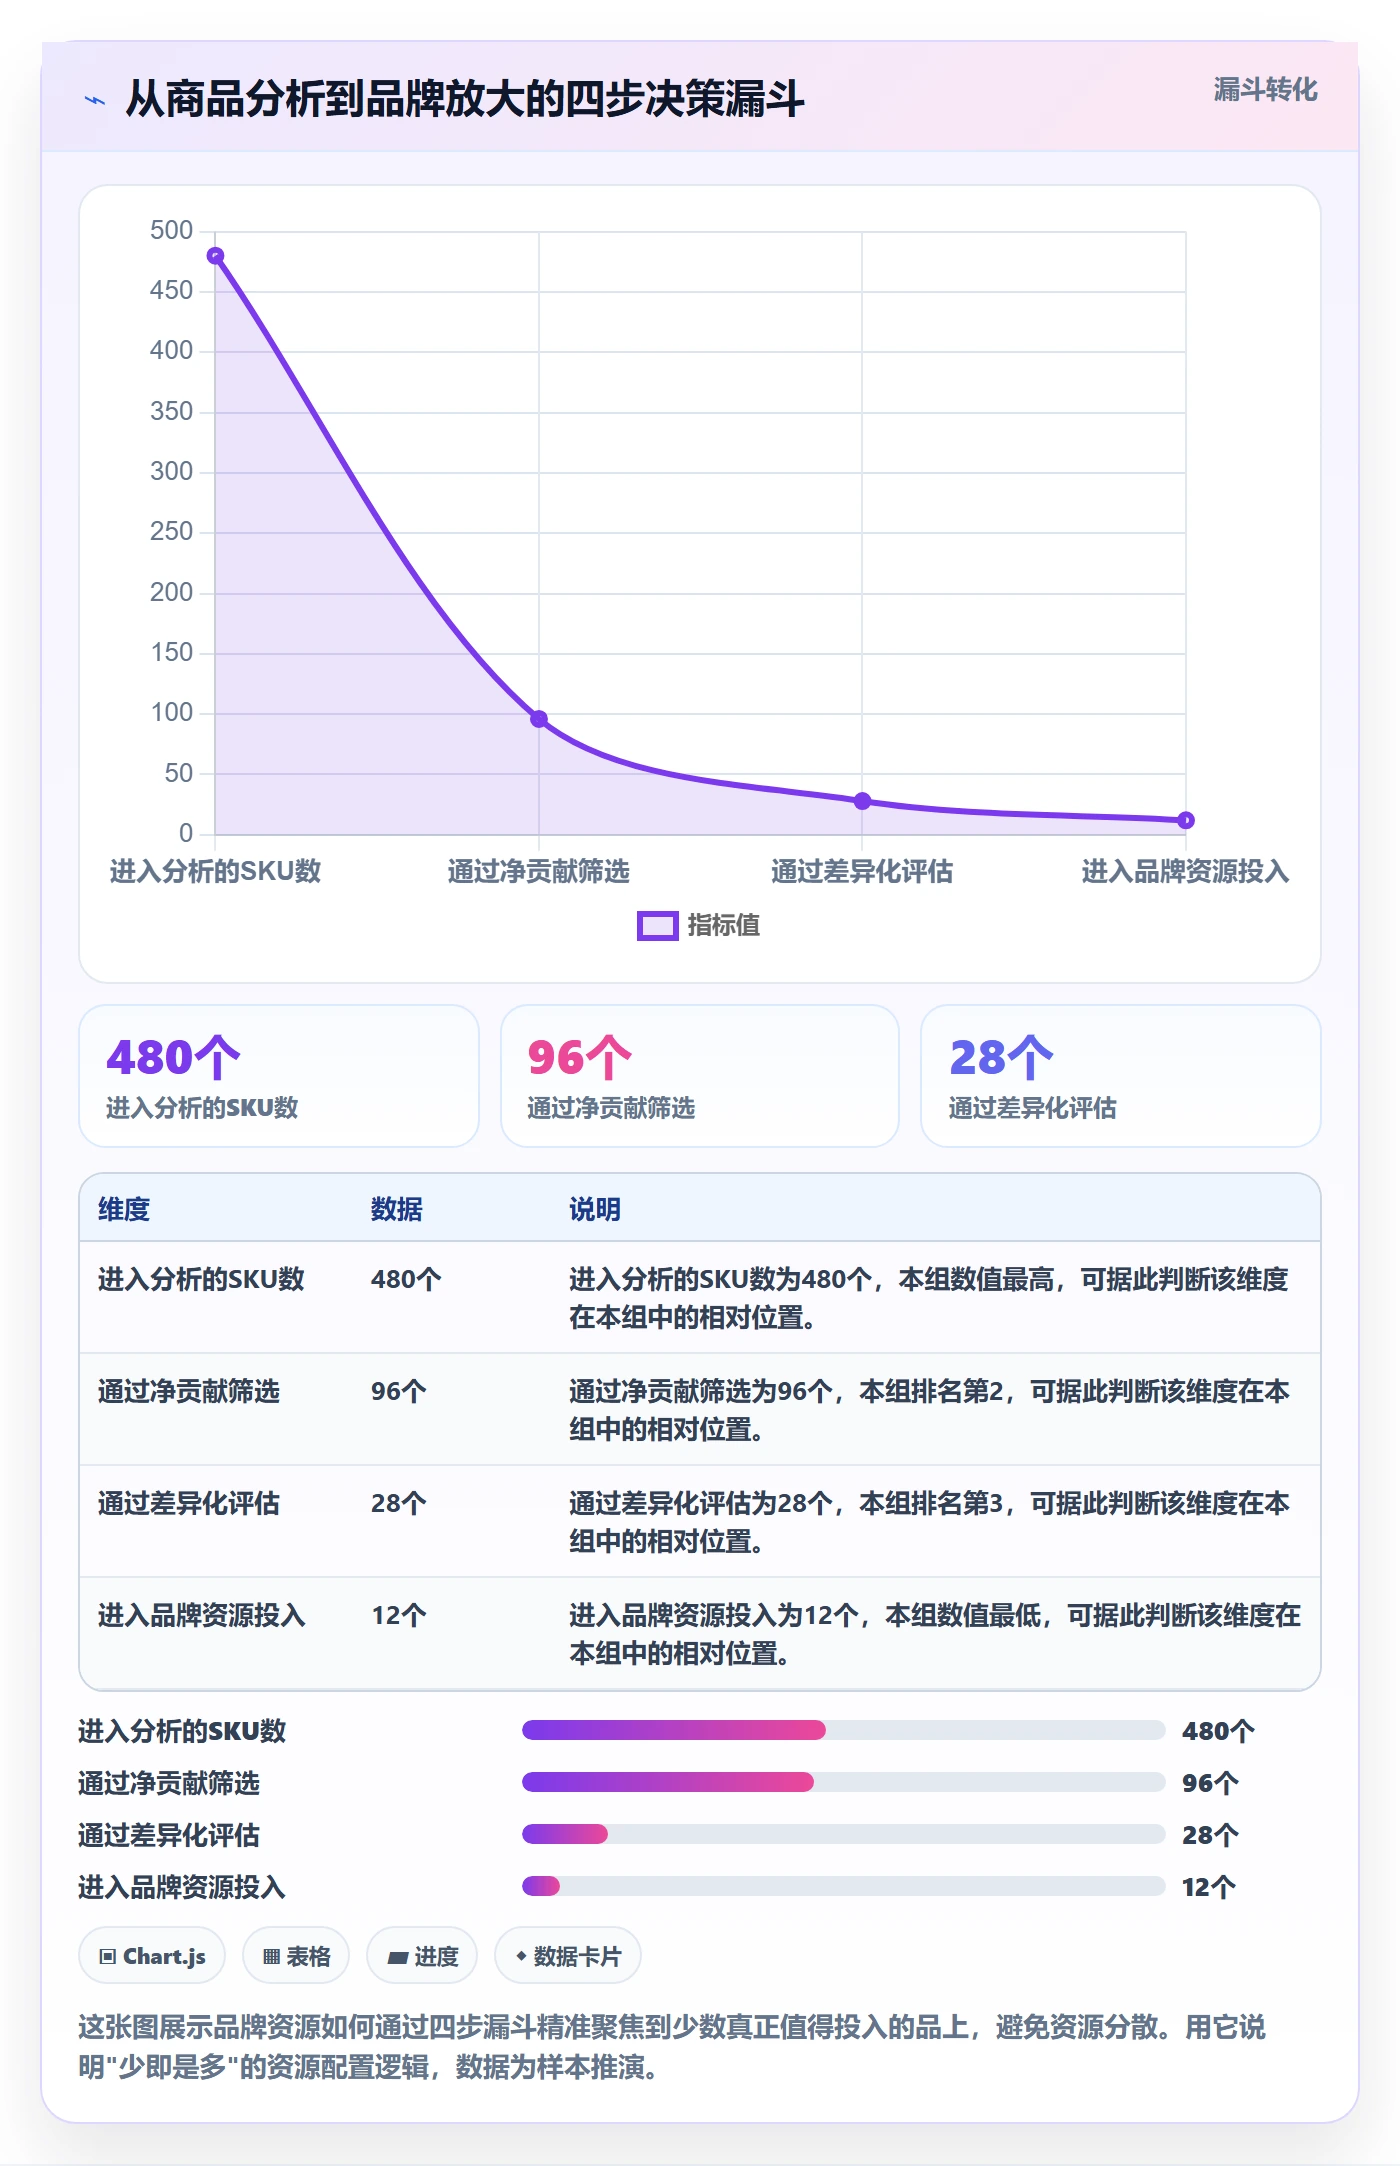Click the 维度 table column header
The height and width of the screenshot is (2166, 1400).
[x=124, y=1209]
